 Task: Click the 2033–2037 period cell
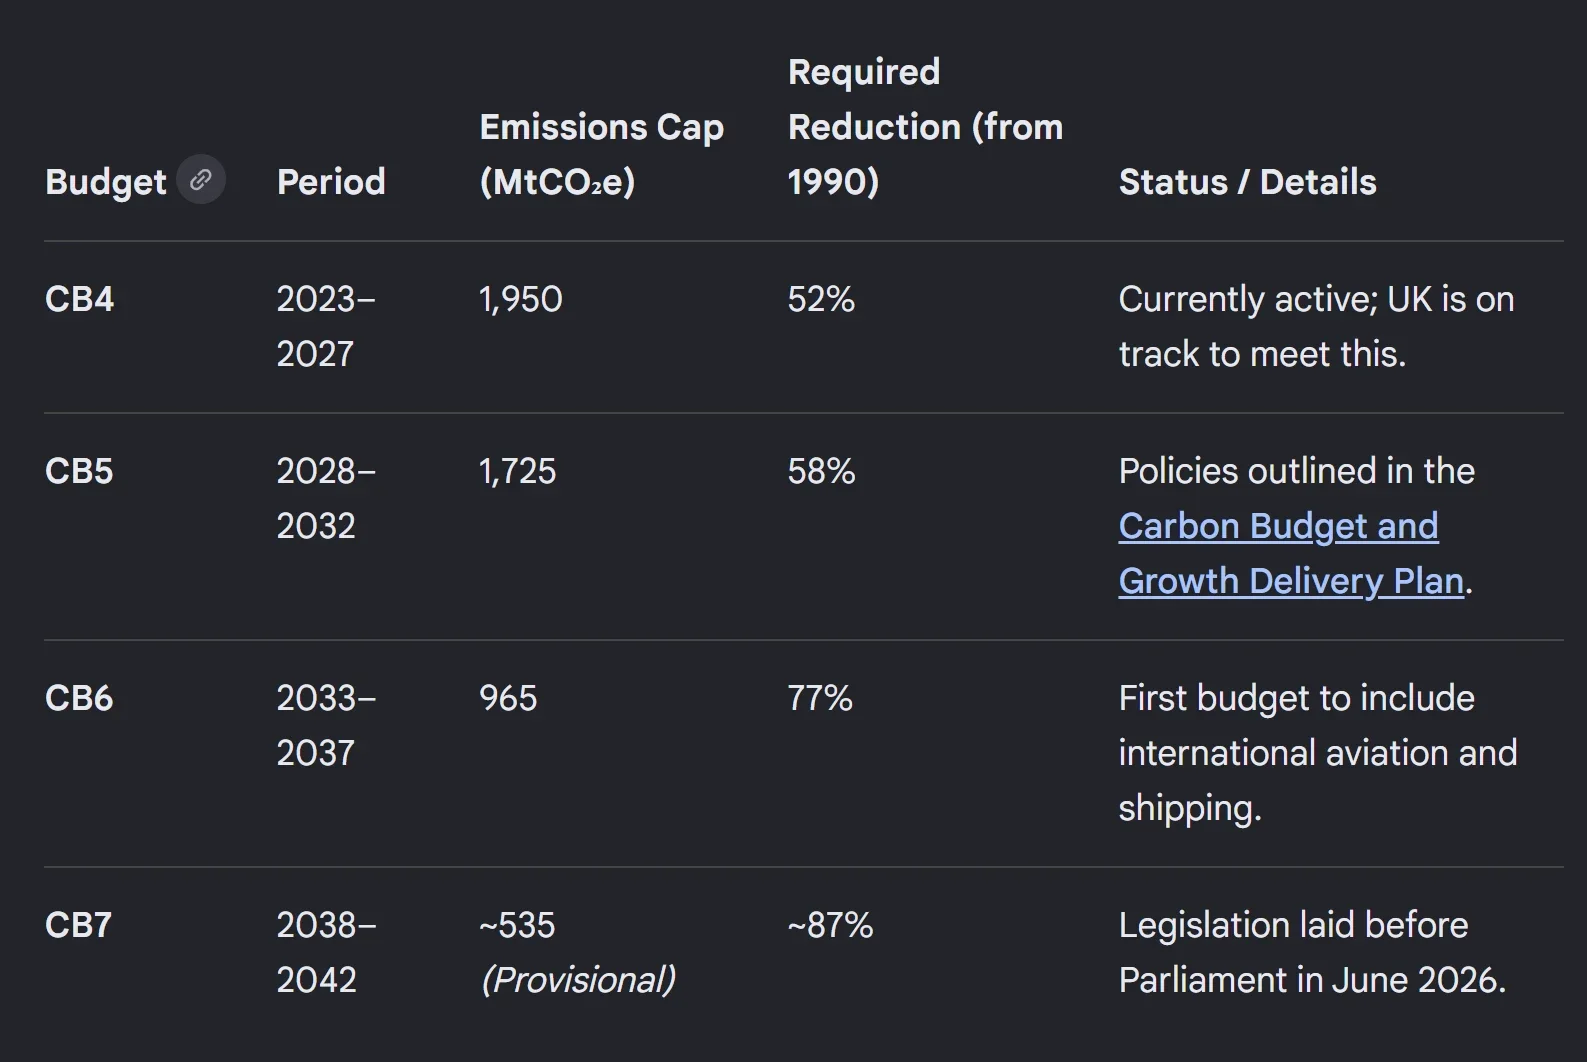[x=326, y=725]
